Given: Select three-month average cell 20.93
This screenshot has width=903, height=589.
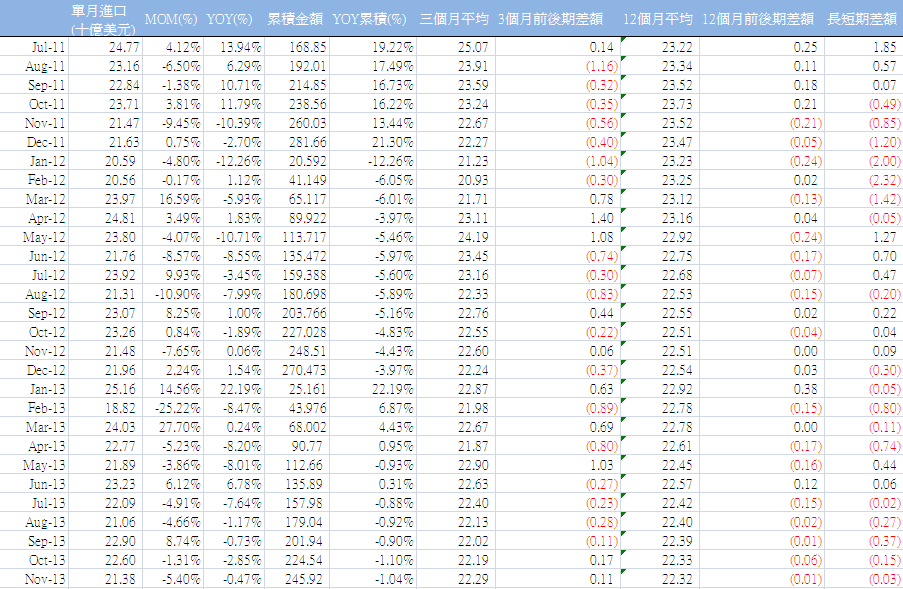Looking at the screenshot, I should click(x=473, y=180).
